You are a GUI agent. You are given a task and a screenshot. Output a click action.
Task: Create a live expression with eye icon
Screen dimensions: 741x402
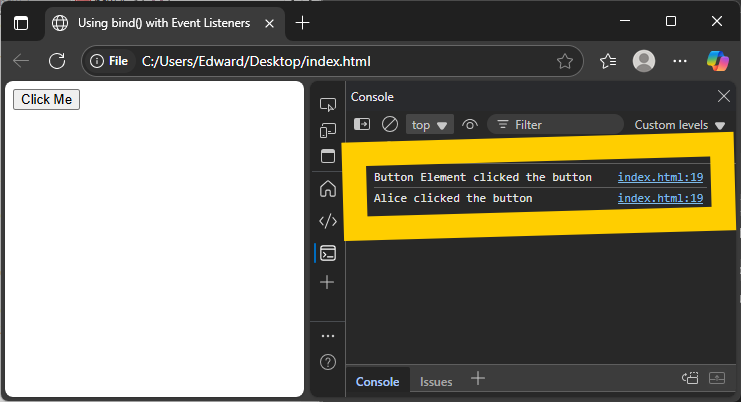(x=470, y=125)
